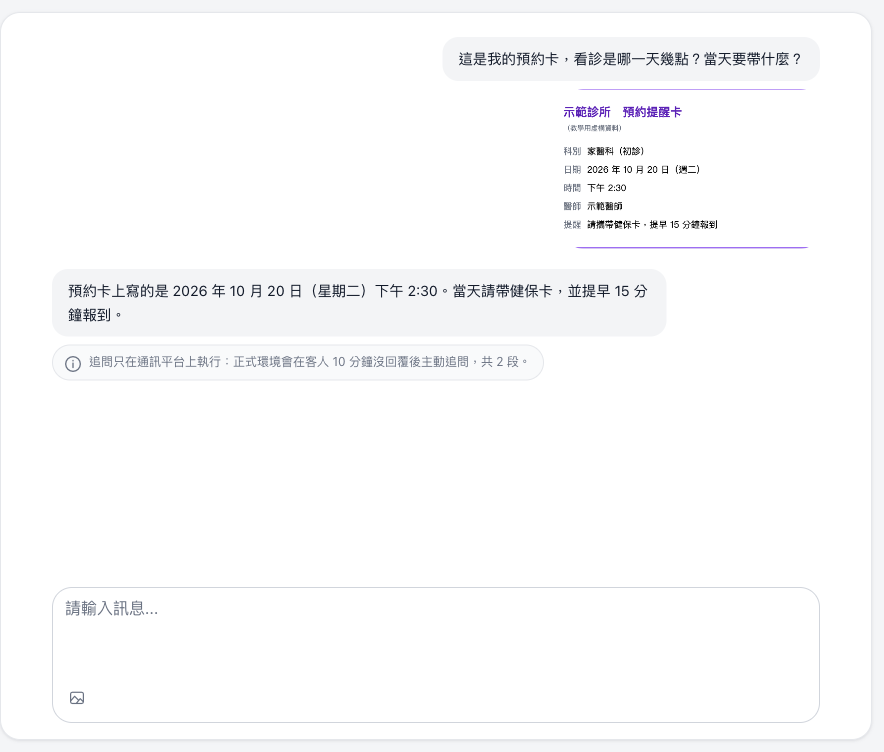This screenshot has width=884, height=752.
Task: Click the reply stating 2026 年 10 月 20 日
Action: [x=359, y=303]
